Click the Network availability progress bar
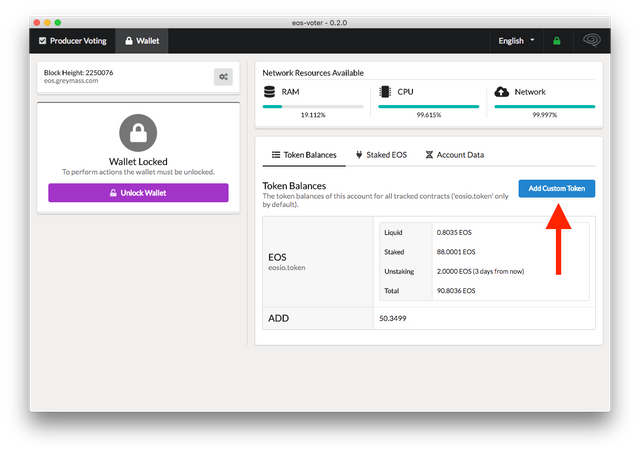 point(545,106)
